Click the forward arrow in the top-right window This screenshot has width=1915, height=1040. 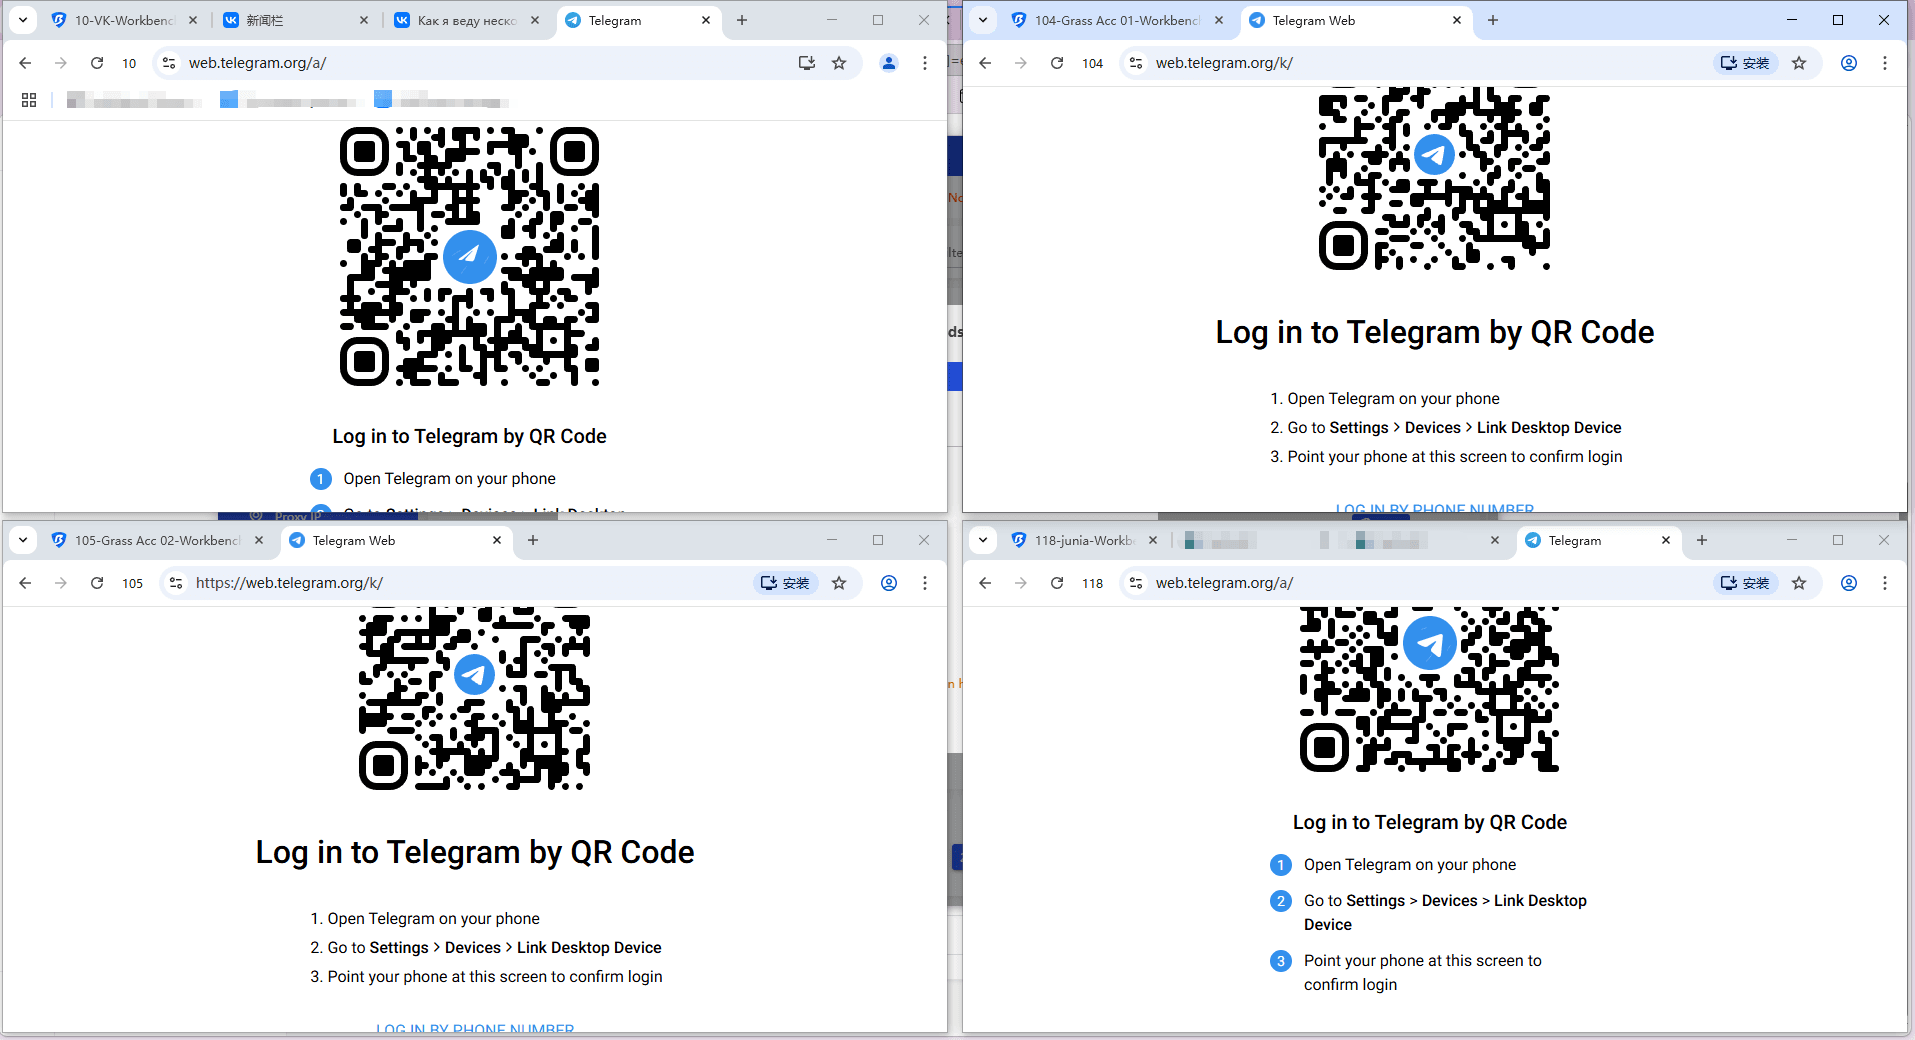pos(1021,63)
